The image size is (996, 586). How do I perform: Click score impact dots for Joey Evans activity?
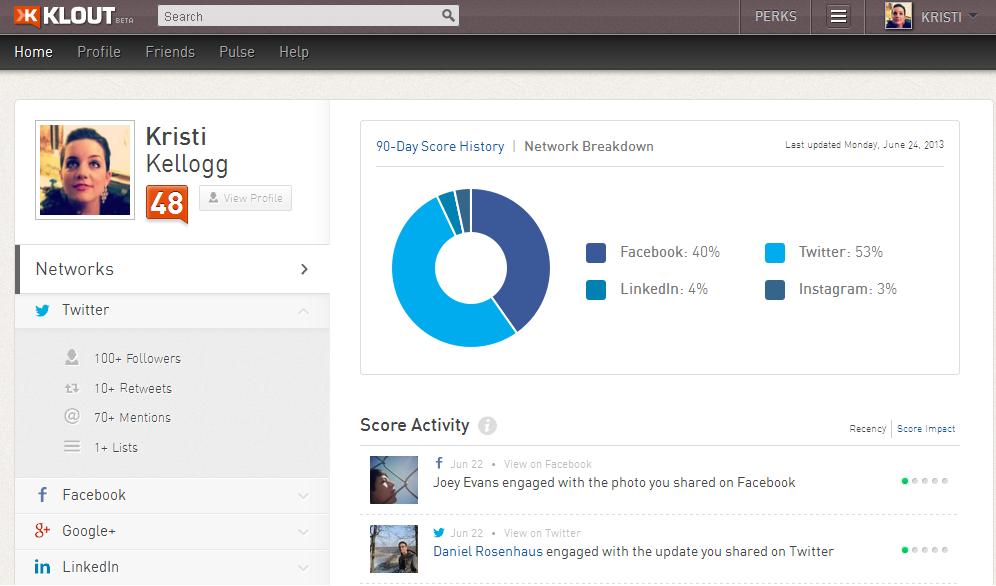[x=924, y=481]
